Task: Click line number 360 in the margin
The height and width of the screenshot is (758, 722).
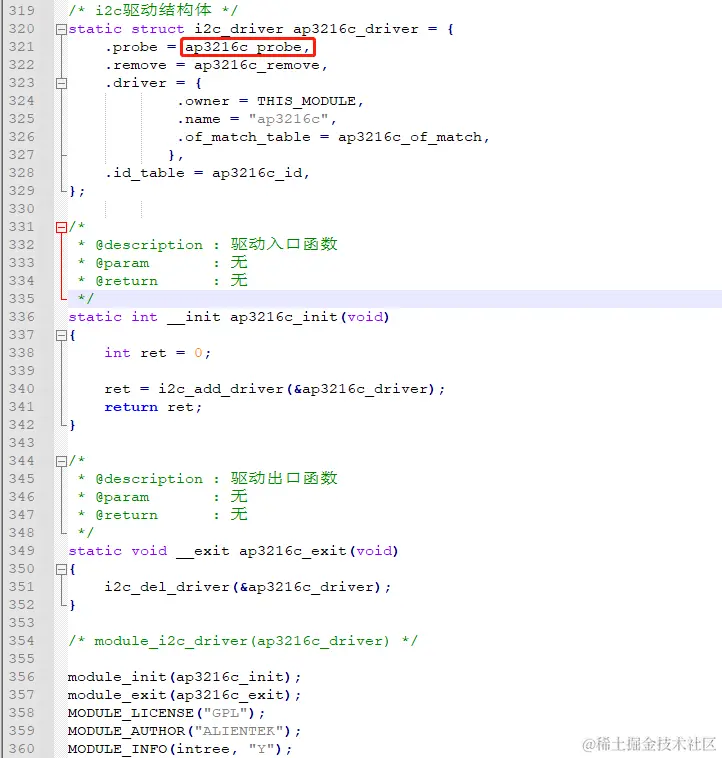Action: (22, 749)
